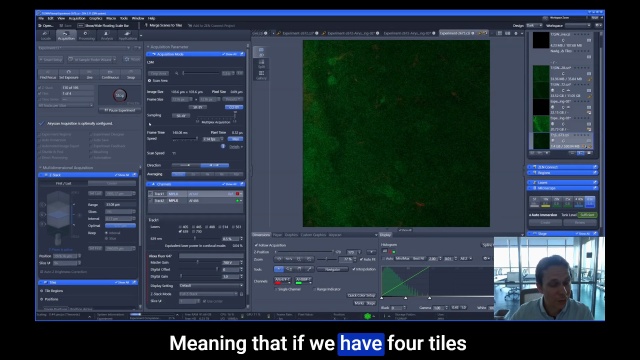Enable the 405 laser checkbox
This screenshot has width=640, height=360.
[x=180, y=227]
